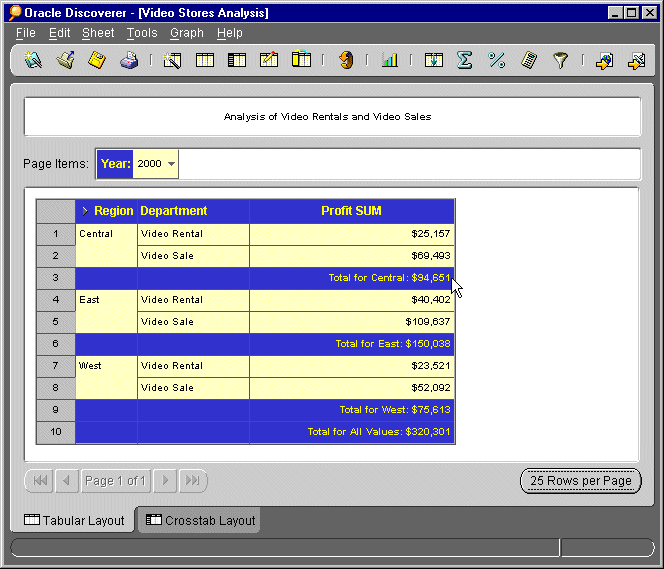Go to the last page
This screenshot has height=569, width=664.
pyautogui.click(x=193, y=481)
